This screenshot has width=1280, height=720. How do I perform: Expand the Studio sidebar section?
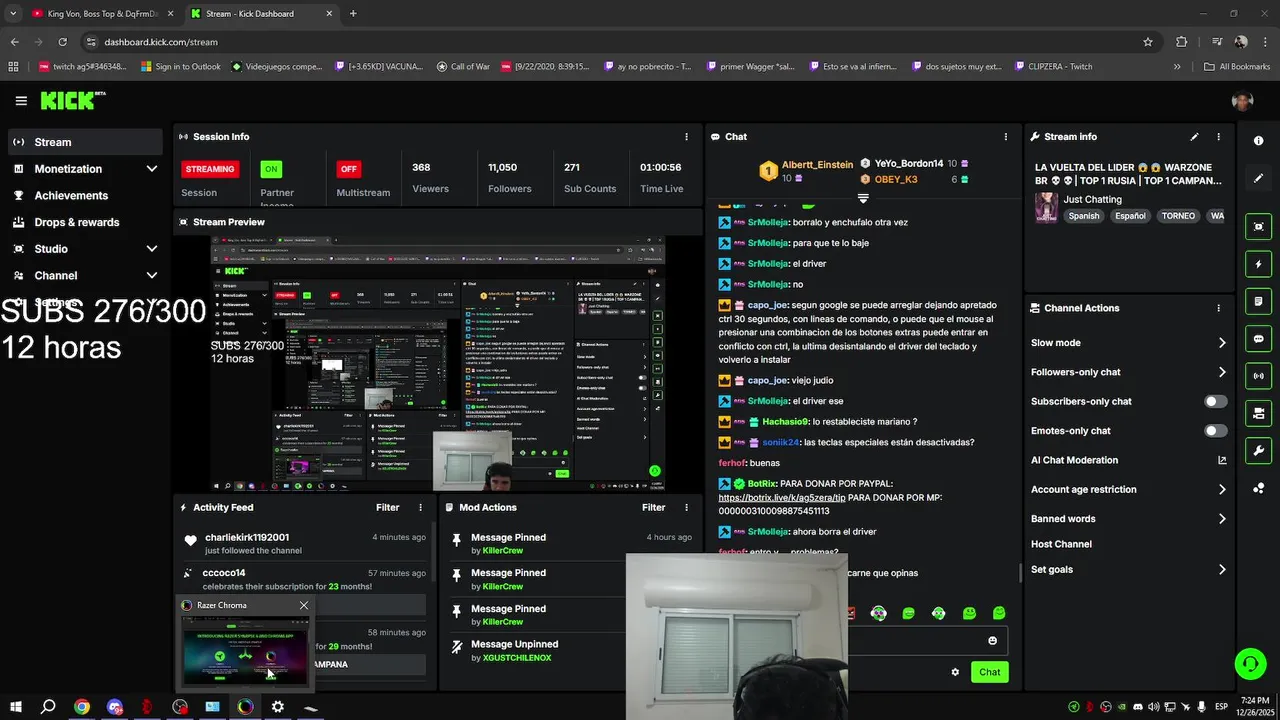151,249
